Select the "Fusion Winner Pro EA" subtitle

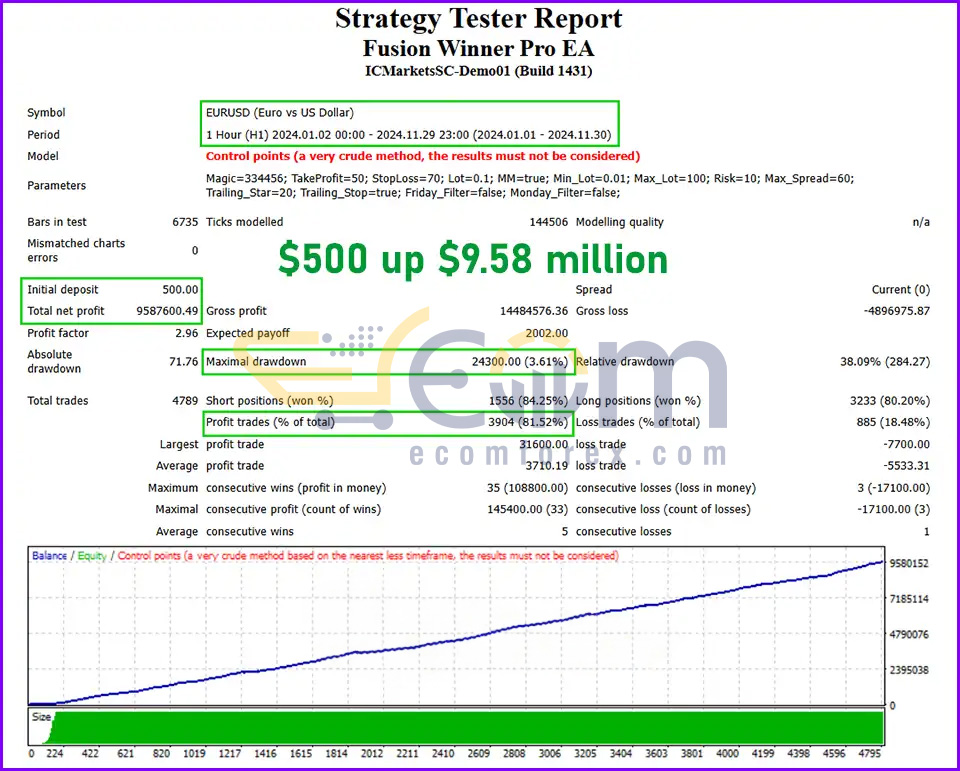pyautogui.click(x=478, y=48)
